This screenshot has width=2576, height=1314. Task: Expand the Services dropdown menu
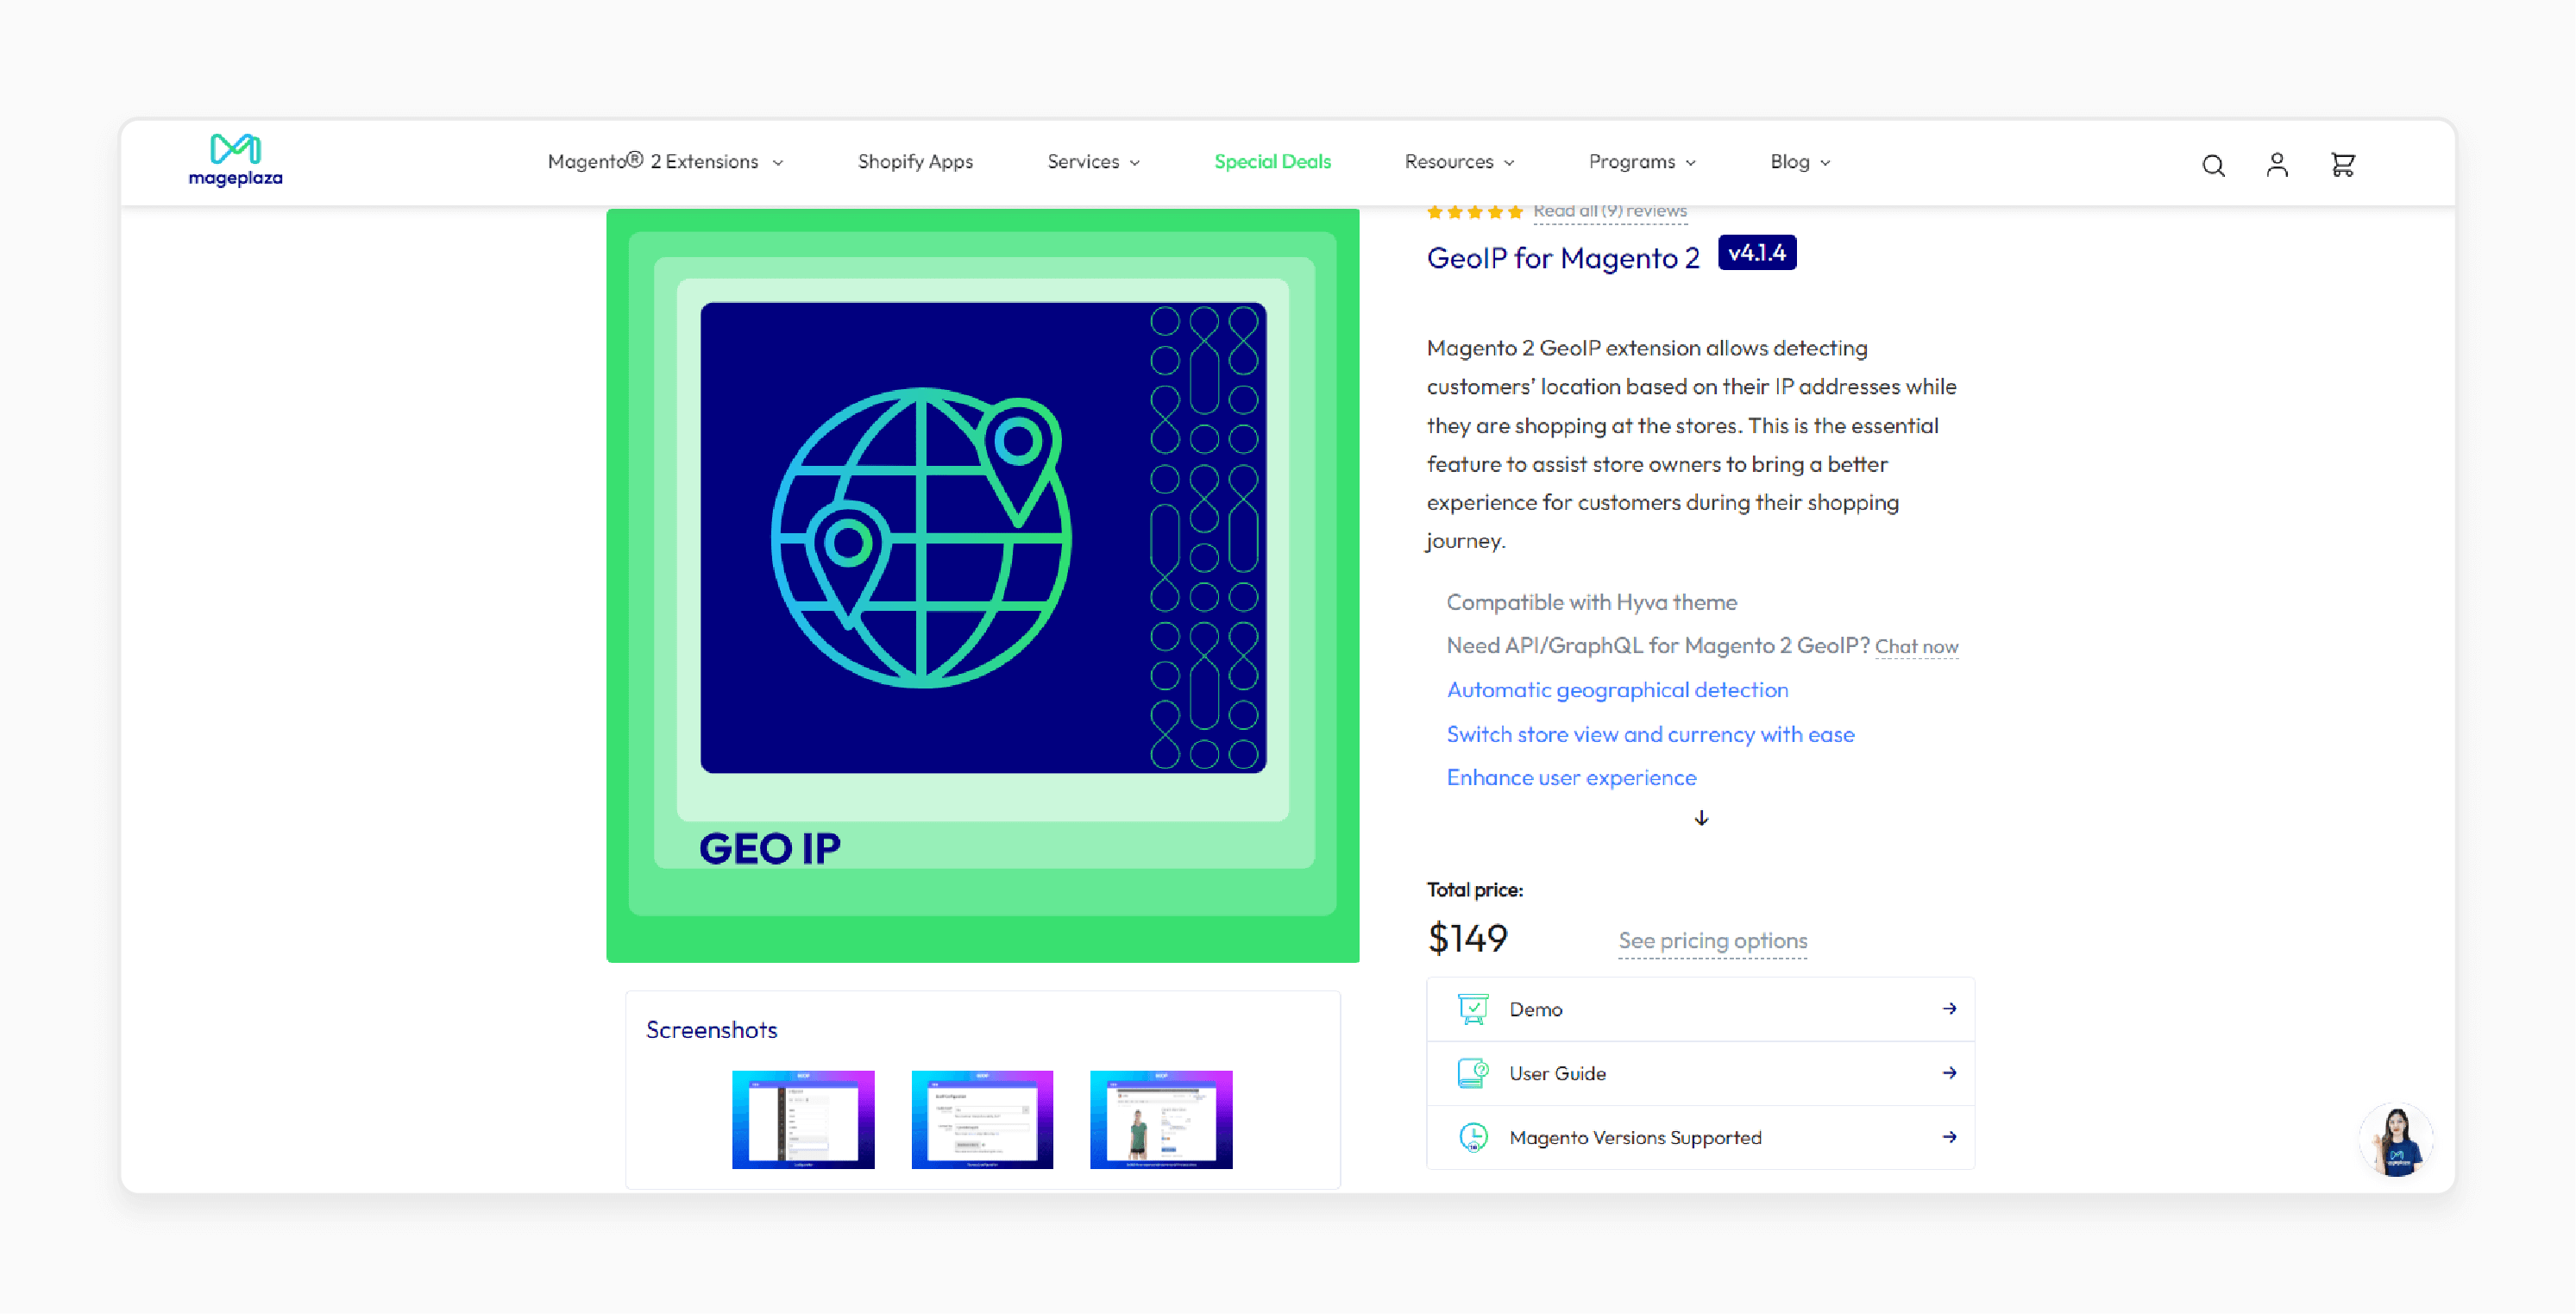tap(1092, 162)
